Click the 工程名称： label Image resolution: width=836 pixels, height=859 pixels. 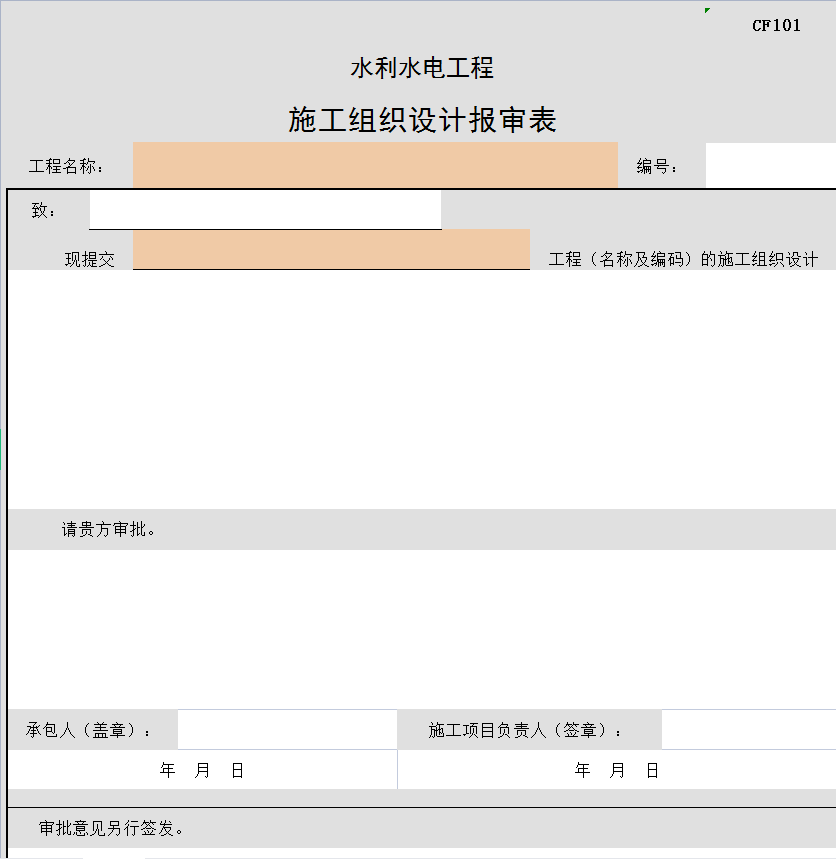pos(66,166)
